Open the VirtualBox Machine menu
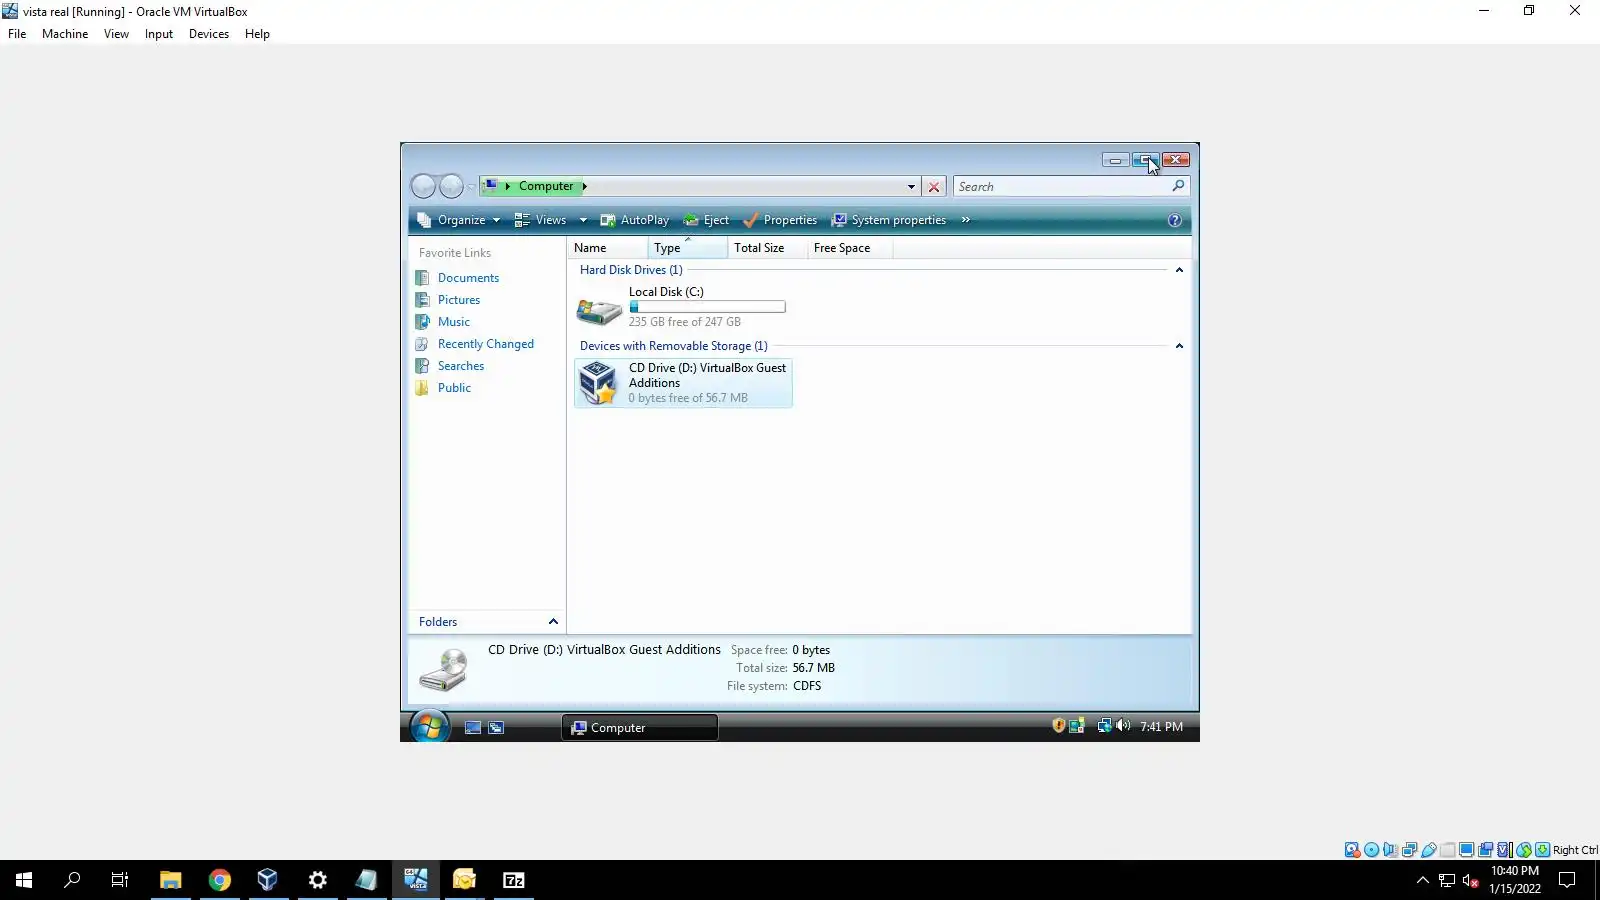The image size is (1600, 900). coord(65,34)
